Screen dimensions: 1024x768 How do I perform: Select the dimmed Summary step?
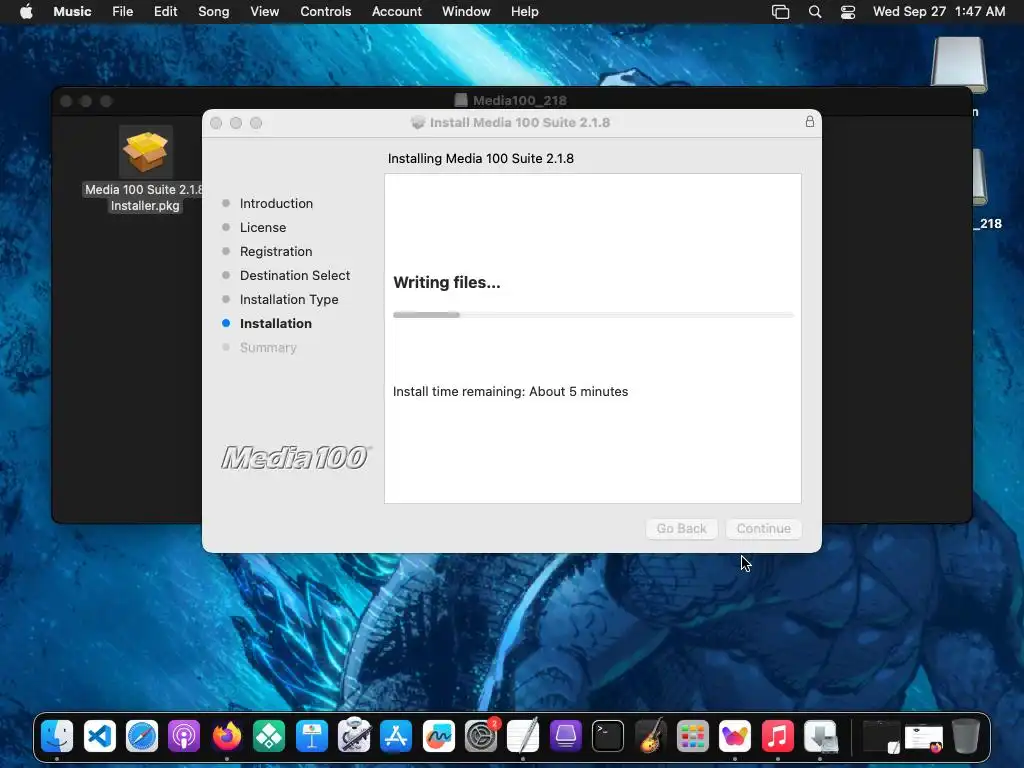268,347
